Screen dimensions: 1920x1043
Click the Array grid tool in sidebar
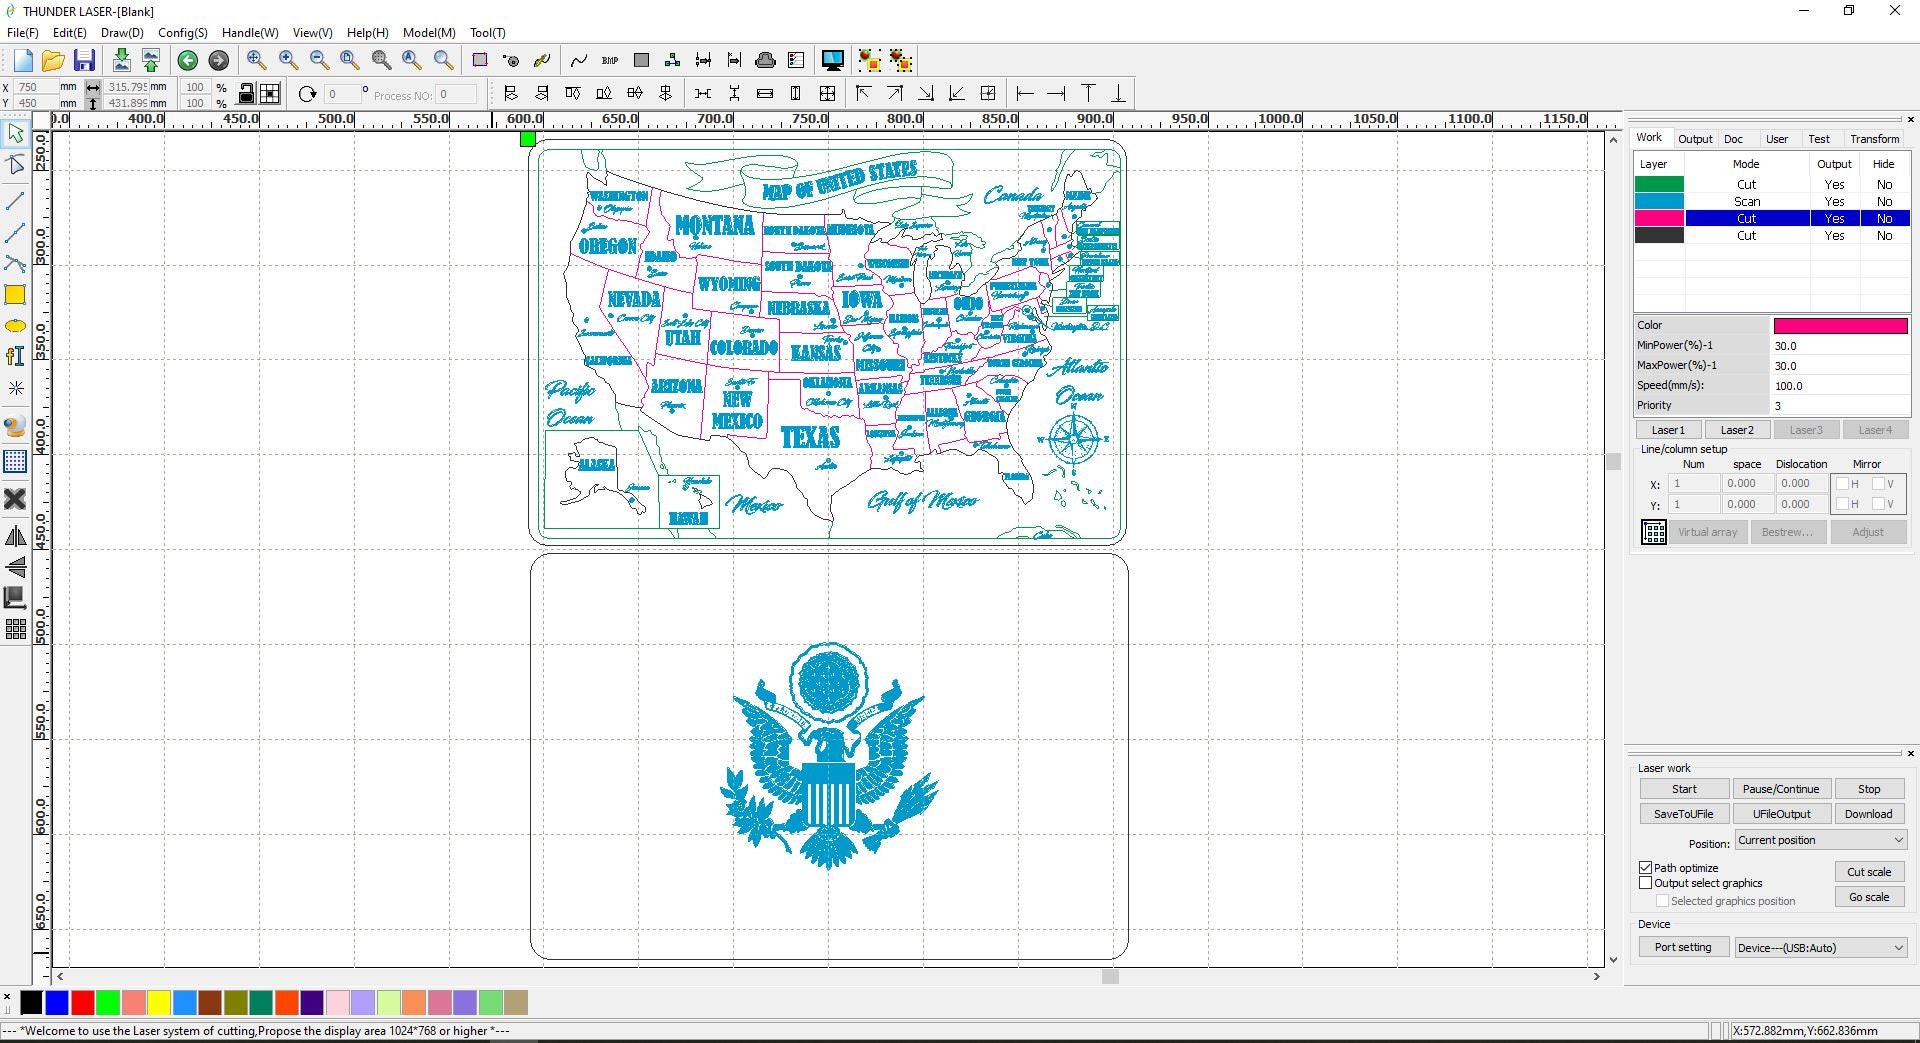tap(15, 629)
